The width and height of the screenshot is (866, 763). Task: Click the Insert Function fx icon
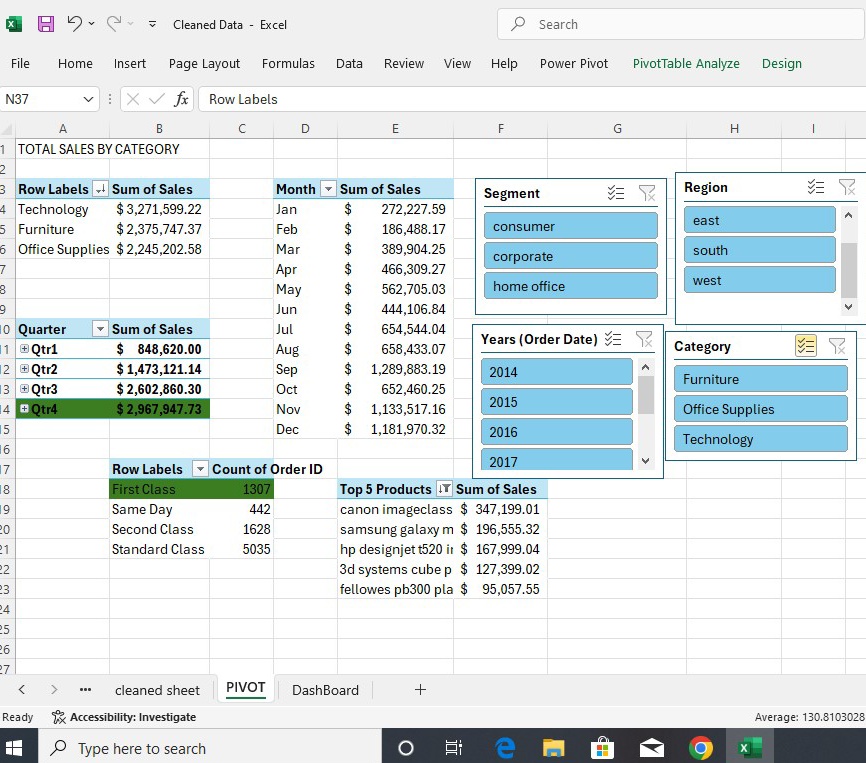pyautogui.click(x=181, y=99)
